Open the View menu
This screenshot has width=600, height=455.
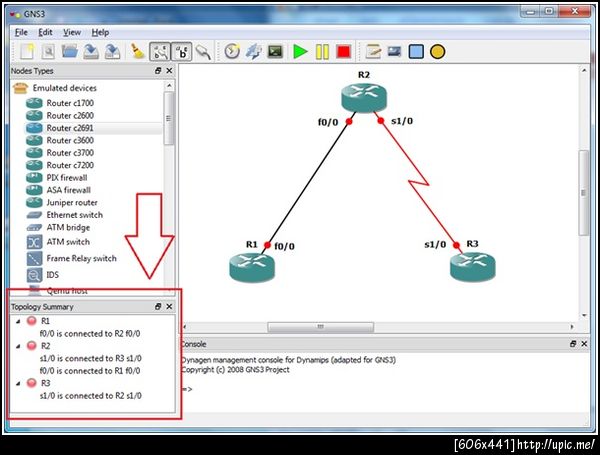pyautogui.click(x=72, y=32)
